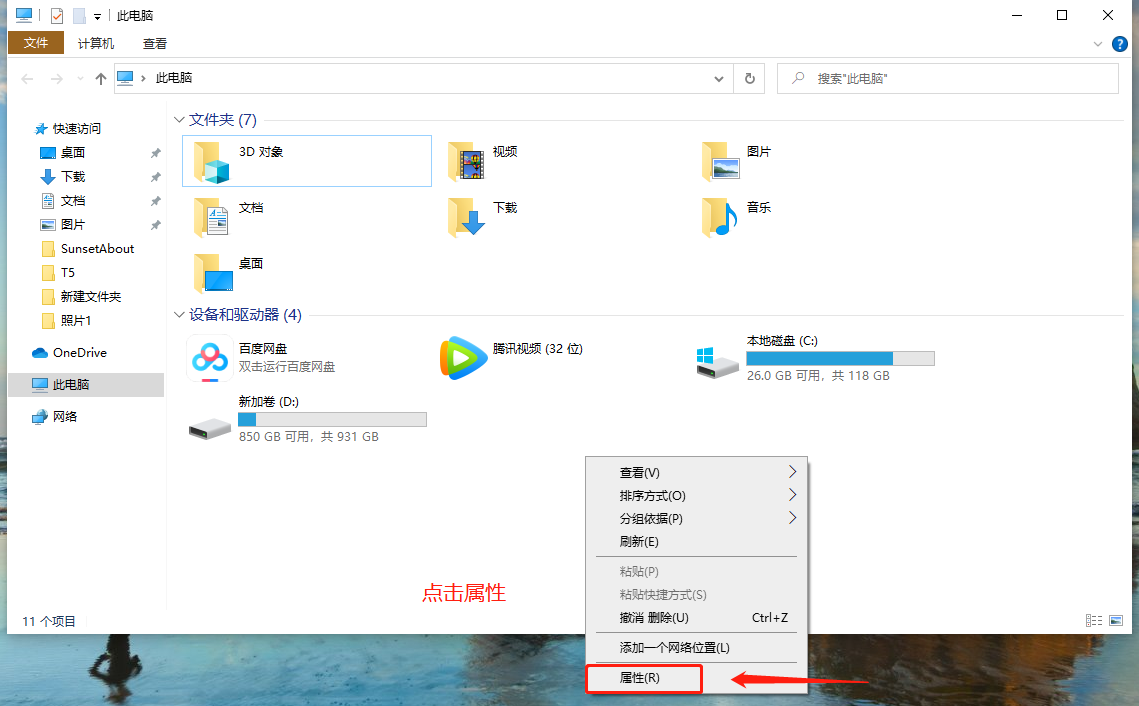Click the new folder title bar icon
The width and height of the screenshot is (1139, 706).
(x=79, y=15)
